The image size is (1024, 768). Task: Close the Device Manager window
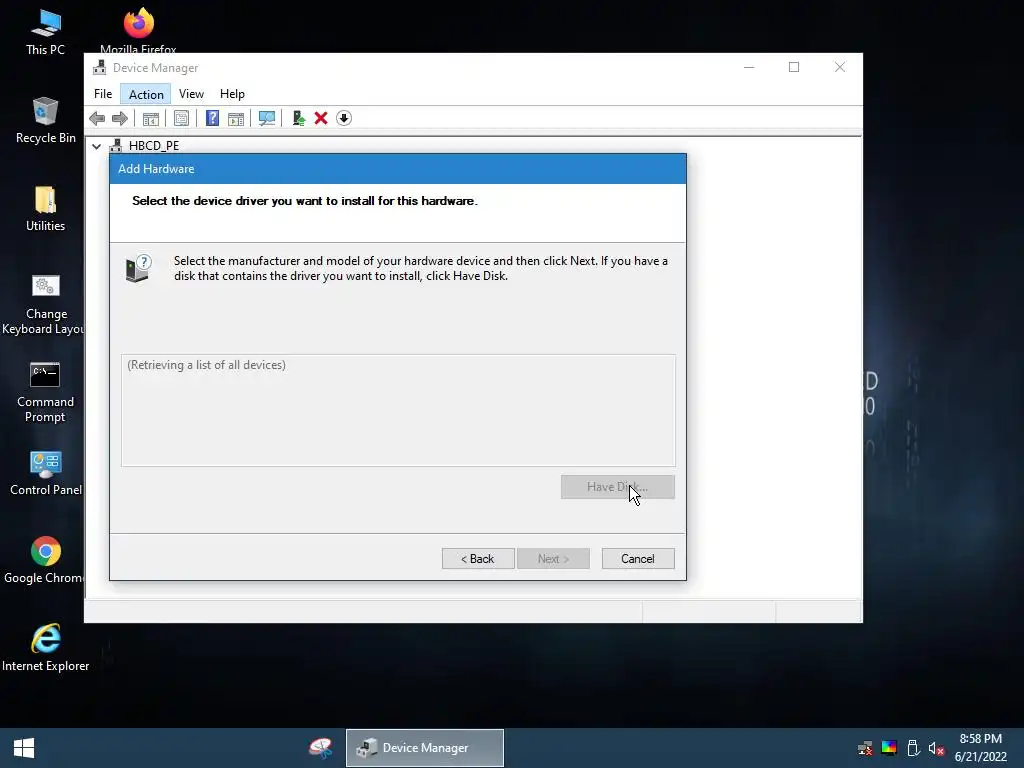840,67
